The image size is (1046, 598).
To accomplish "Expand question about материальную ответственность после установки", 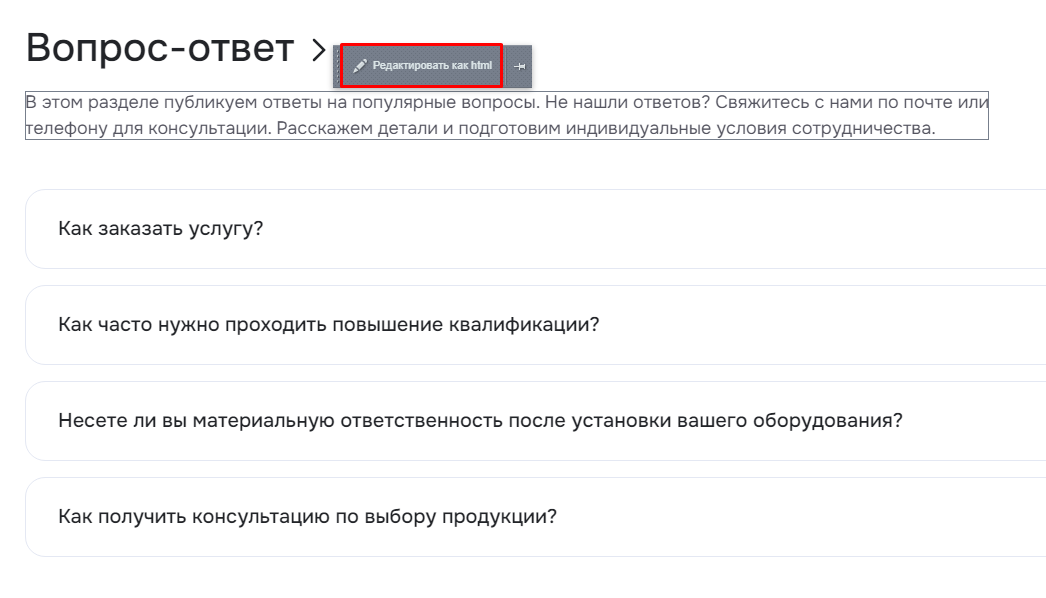I will (535, 421).
